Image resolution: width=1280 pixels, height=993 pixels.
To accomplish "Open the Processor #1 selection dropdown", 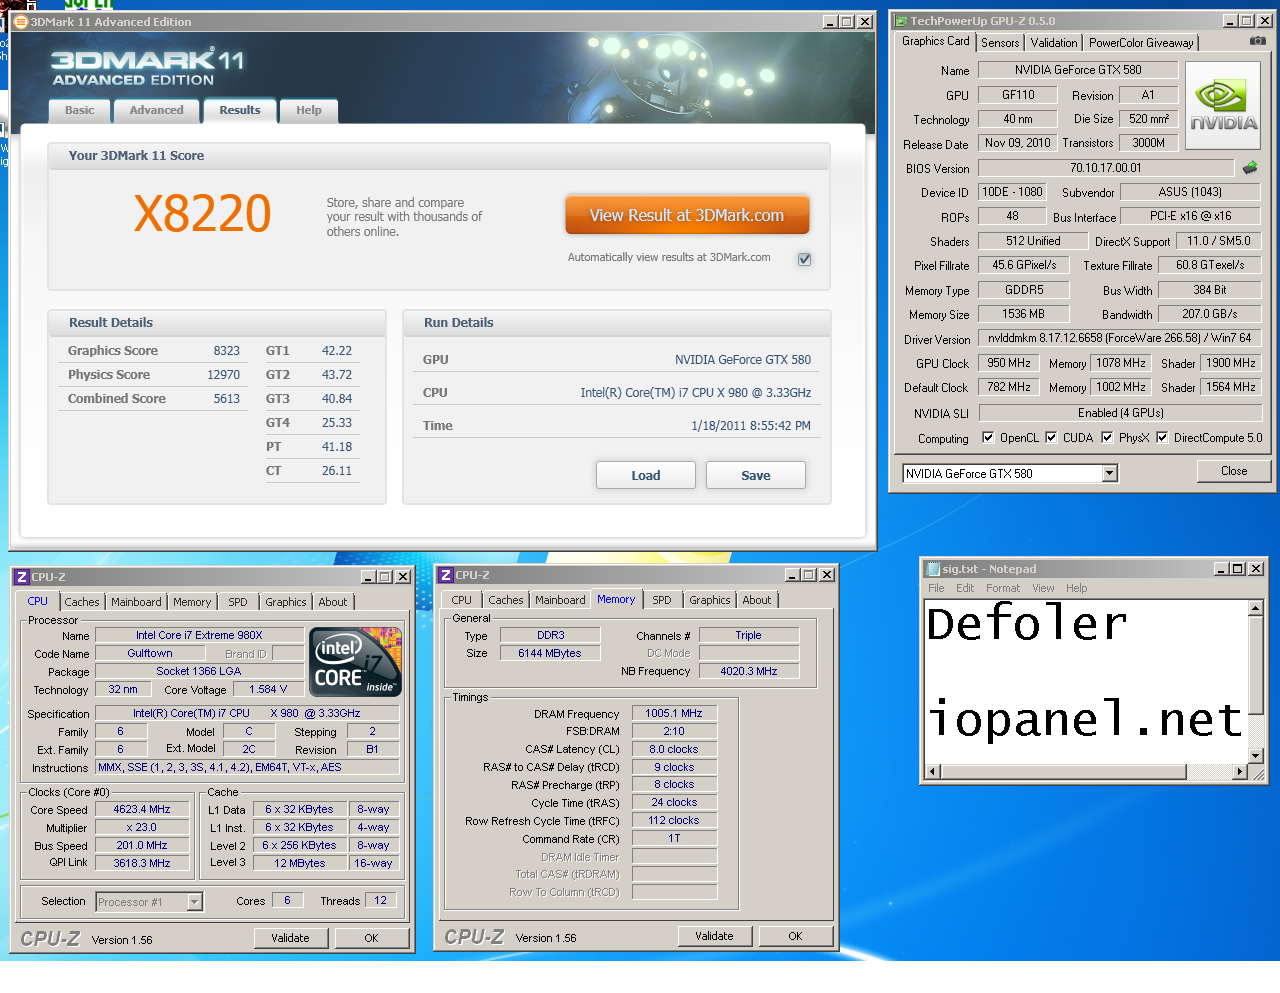I will point(195,902).
